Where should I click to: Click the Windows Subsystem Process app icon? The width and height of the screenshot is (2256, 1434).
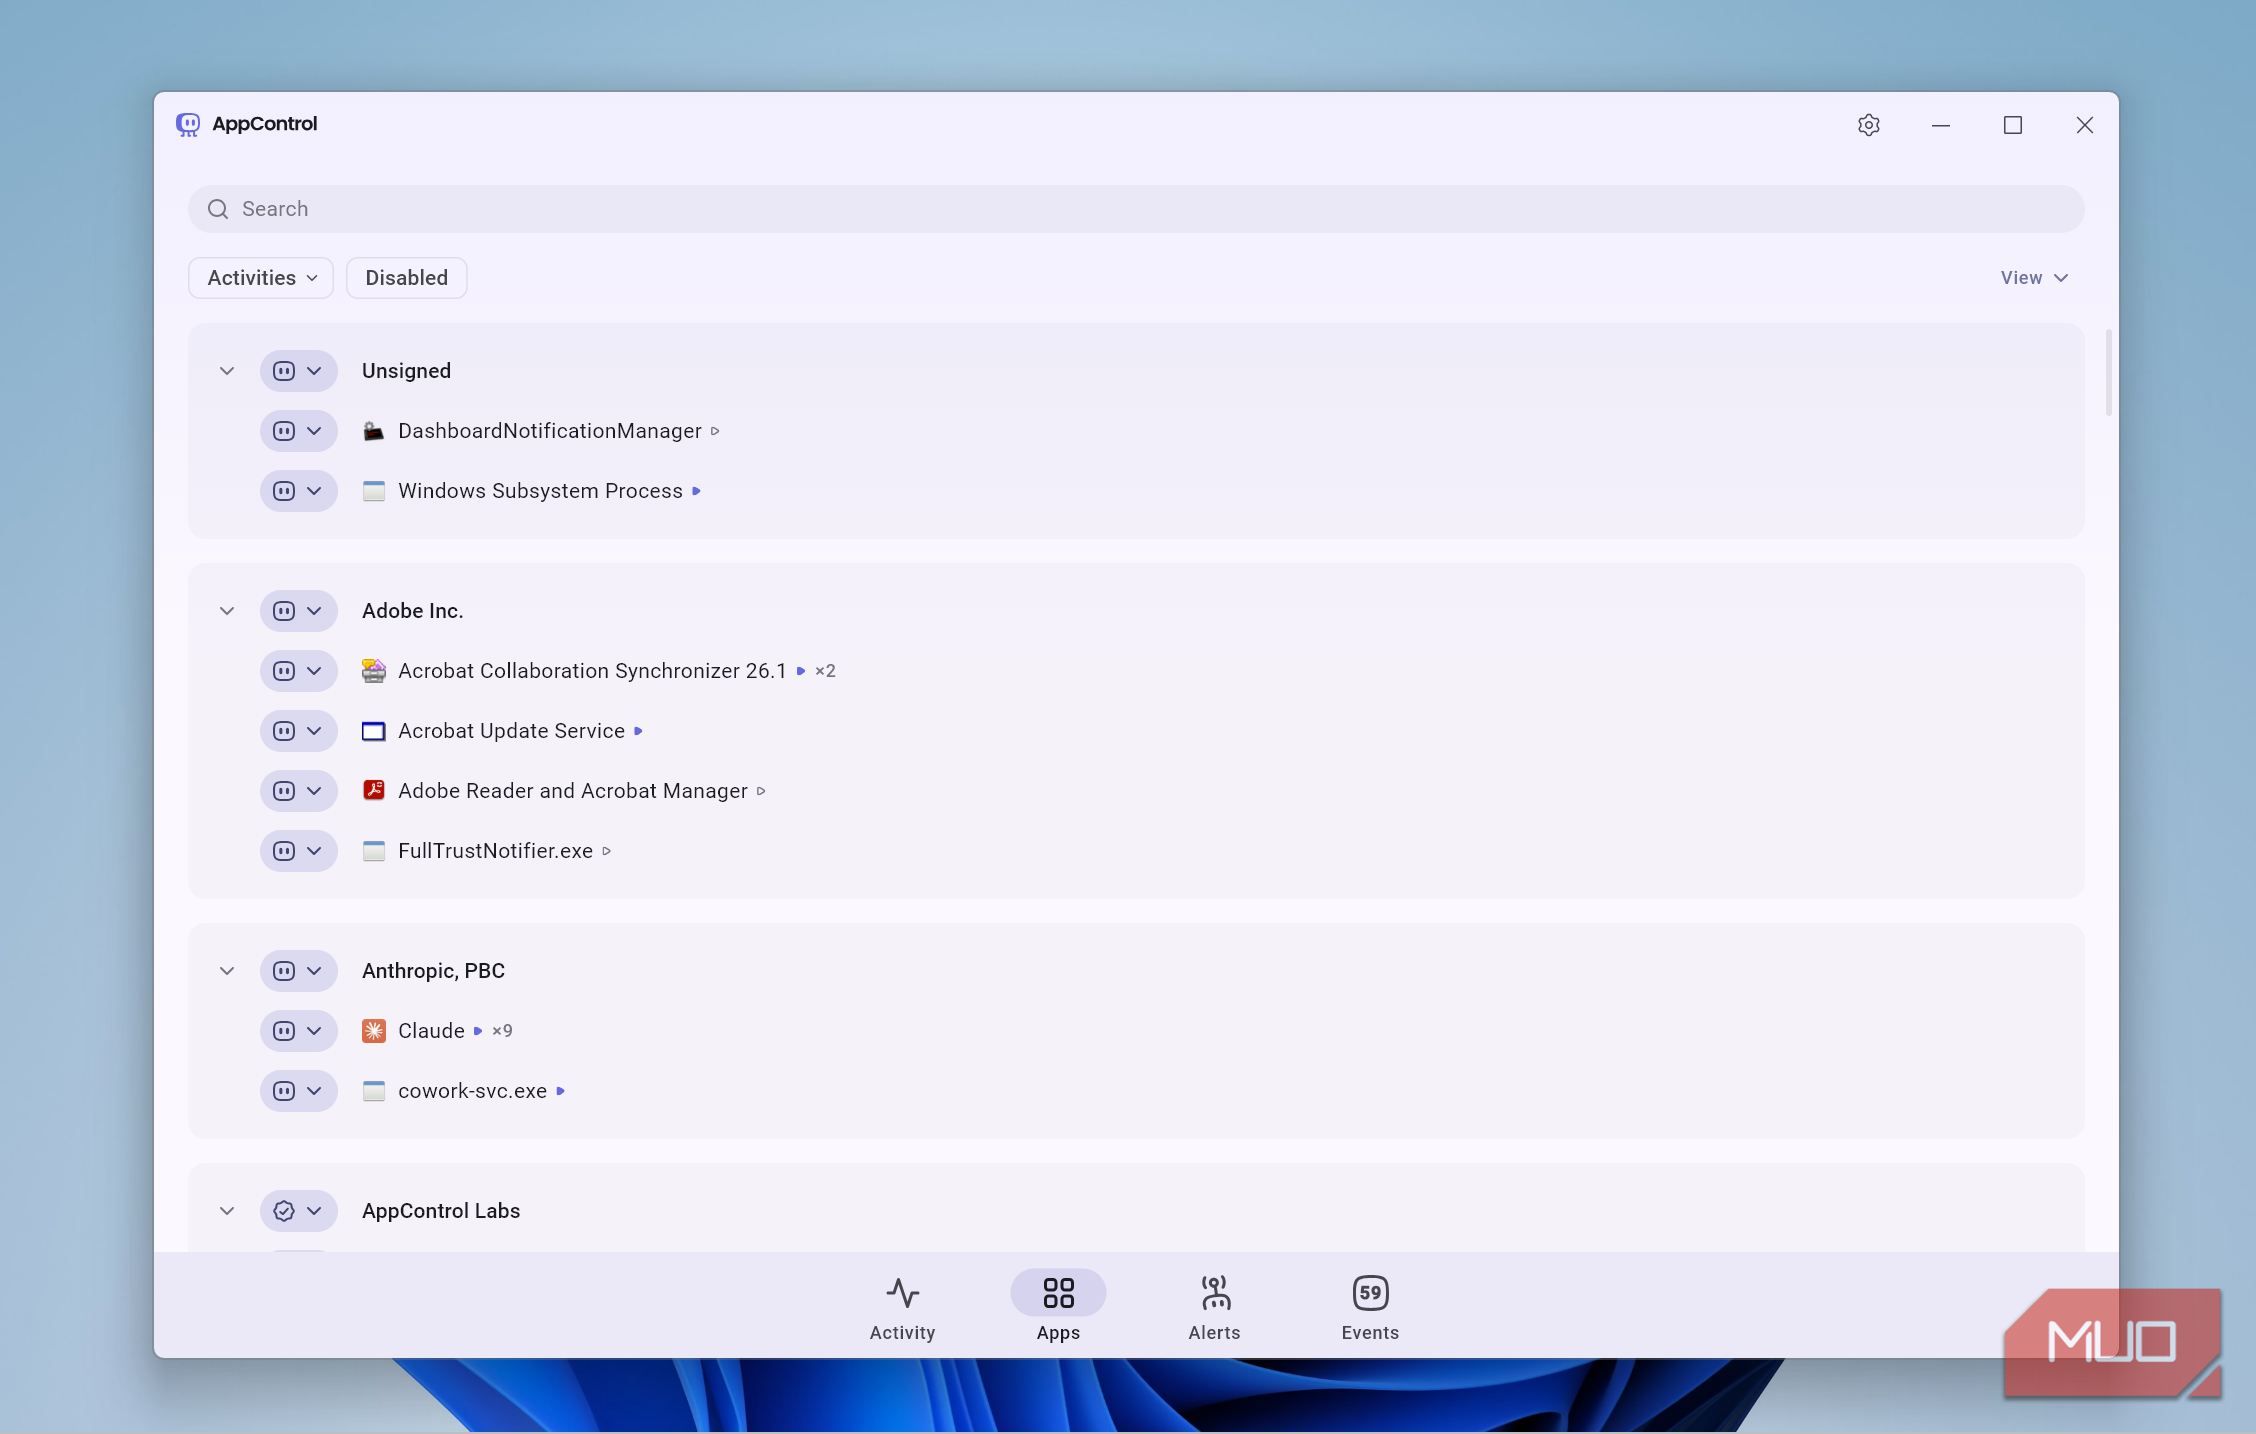(373, 491)
